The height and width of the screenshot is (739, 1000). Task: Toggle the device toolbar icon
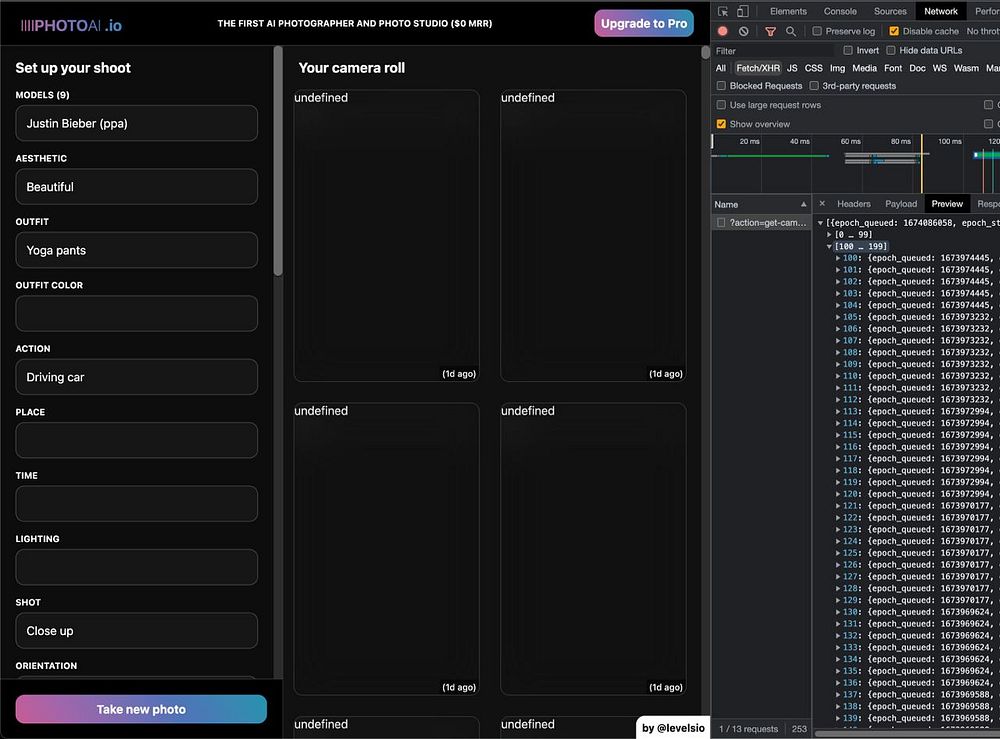[x=742, y=11]
